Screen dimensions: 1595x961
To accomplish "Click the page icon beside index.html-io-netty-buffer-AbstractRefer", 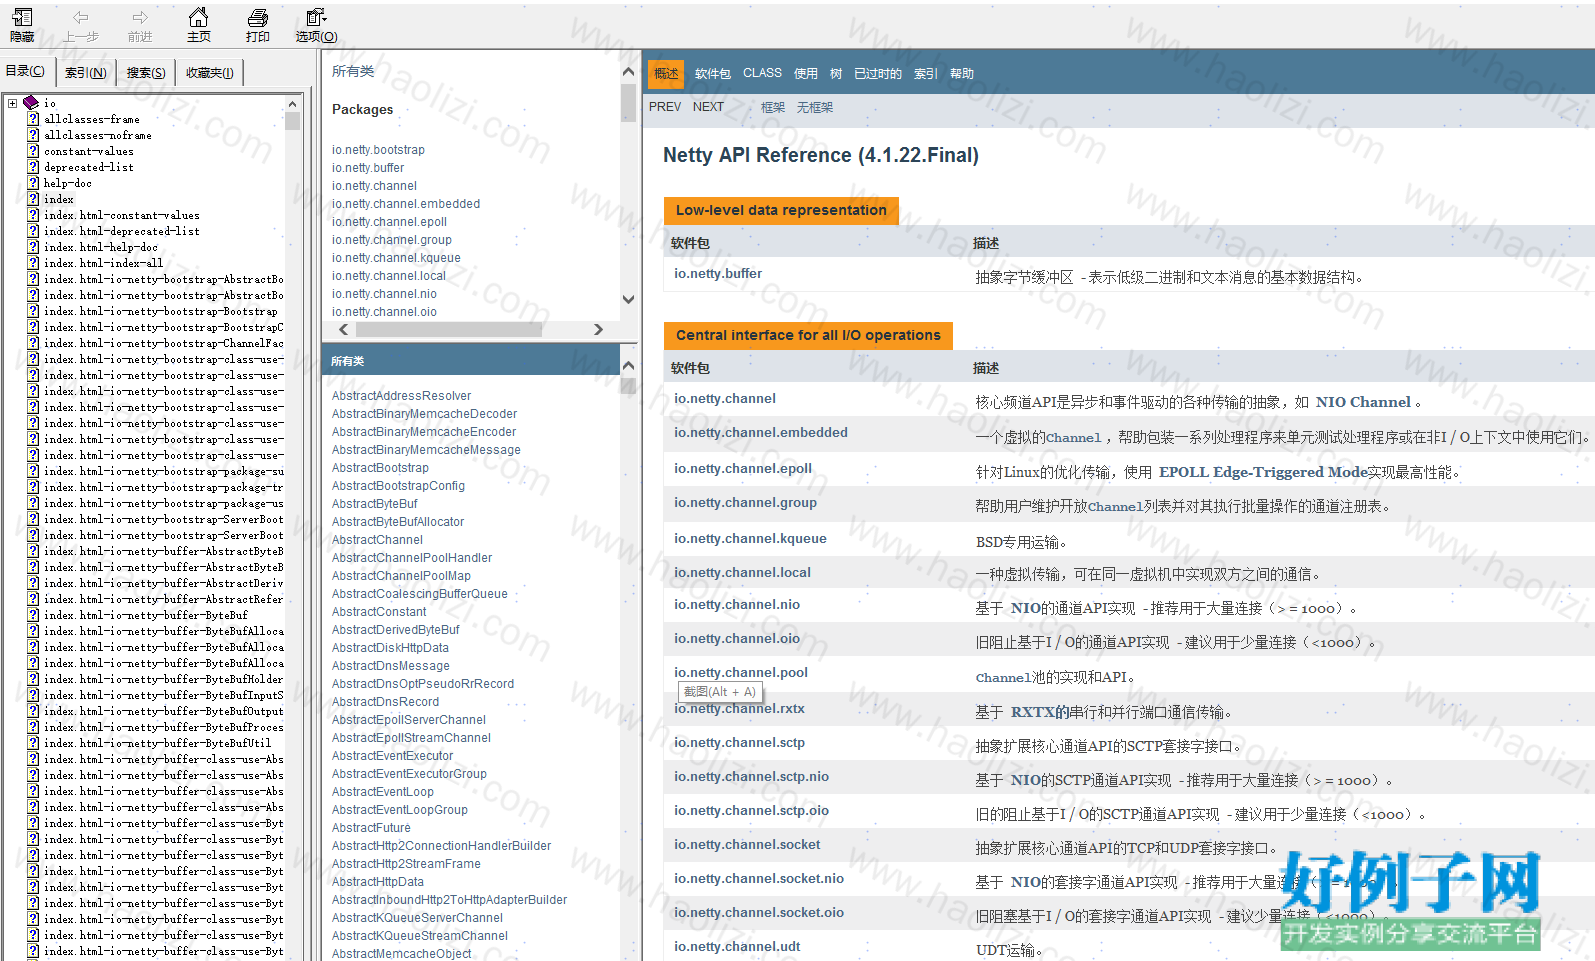I will point(33,599).
